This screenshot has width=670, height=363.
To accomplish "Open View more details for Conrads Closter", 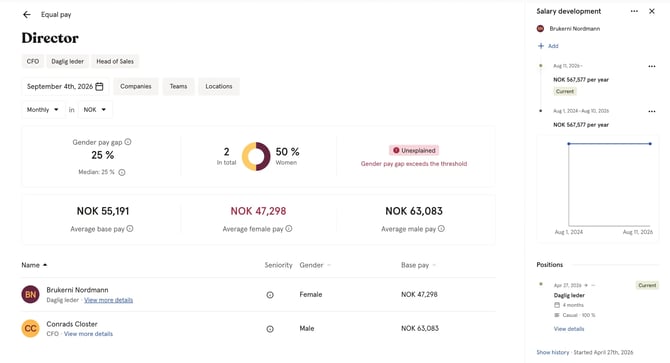I will pos(88,334).
